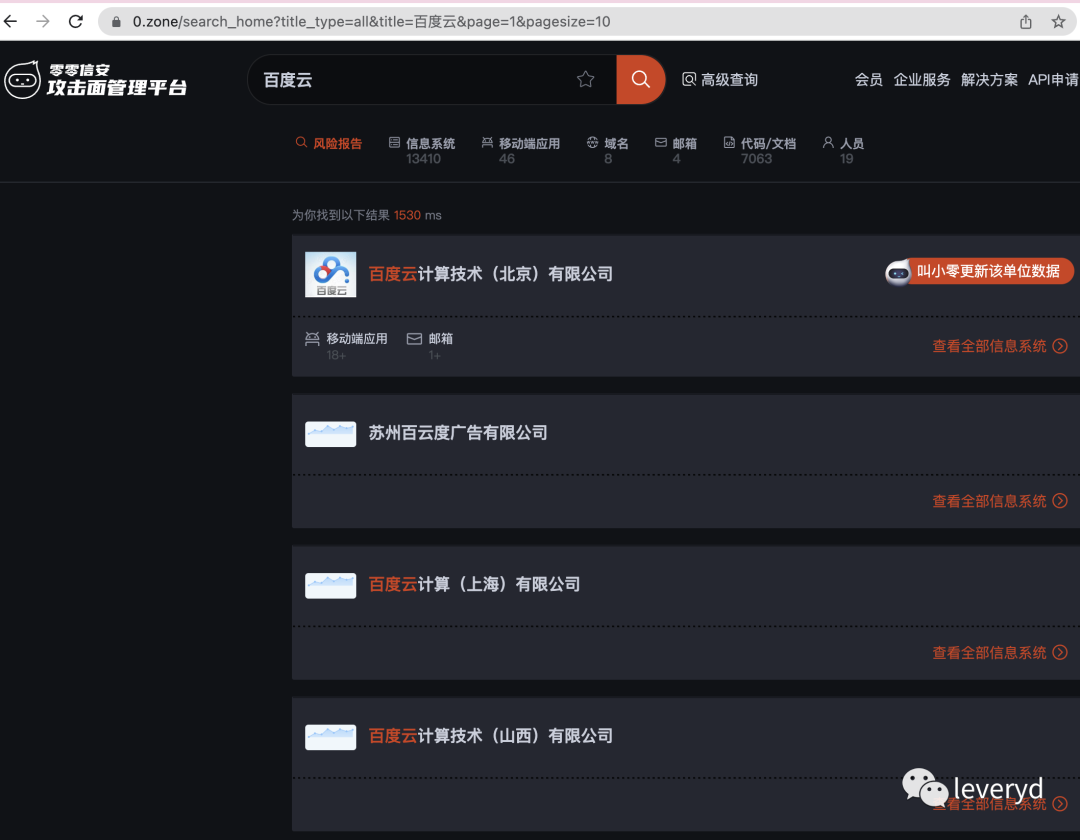Open 高级查询 advanced search

click(x=720, y=80)
